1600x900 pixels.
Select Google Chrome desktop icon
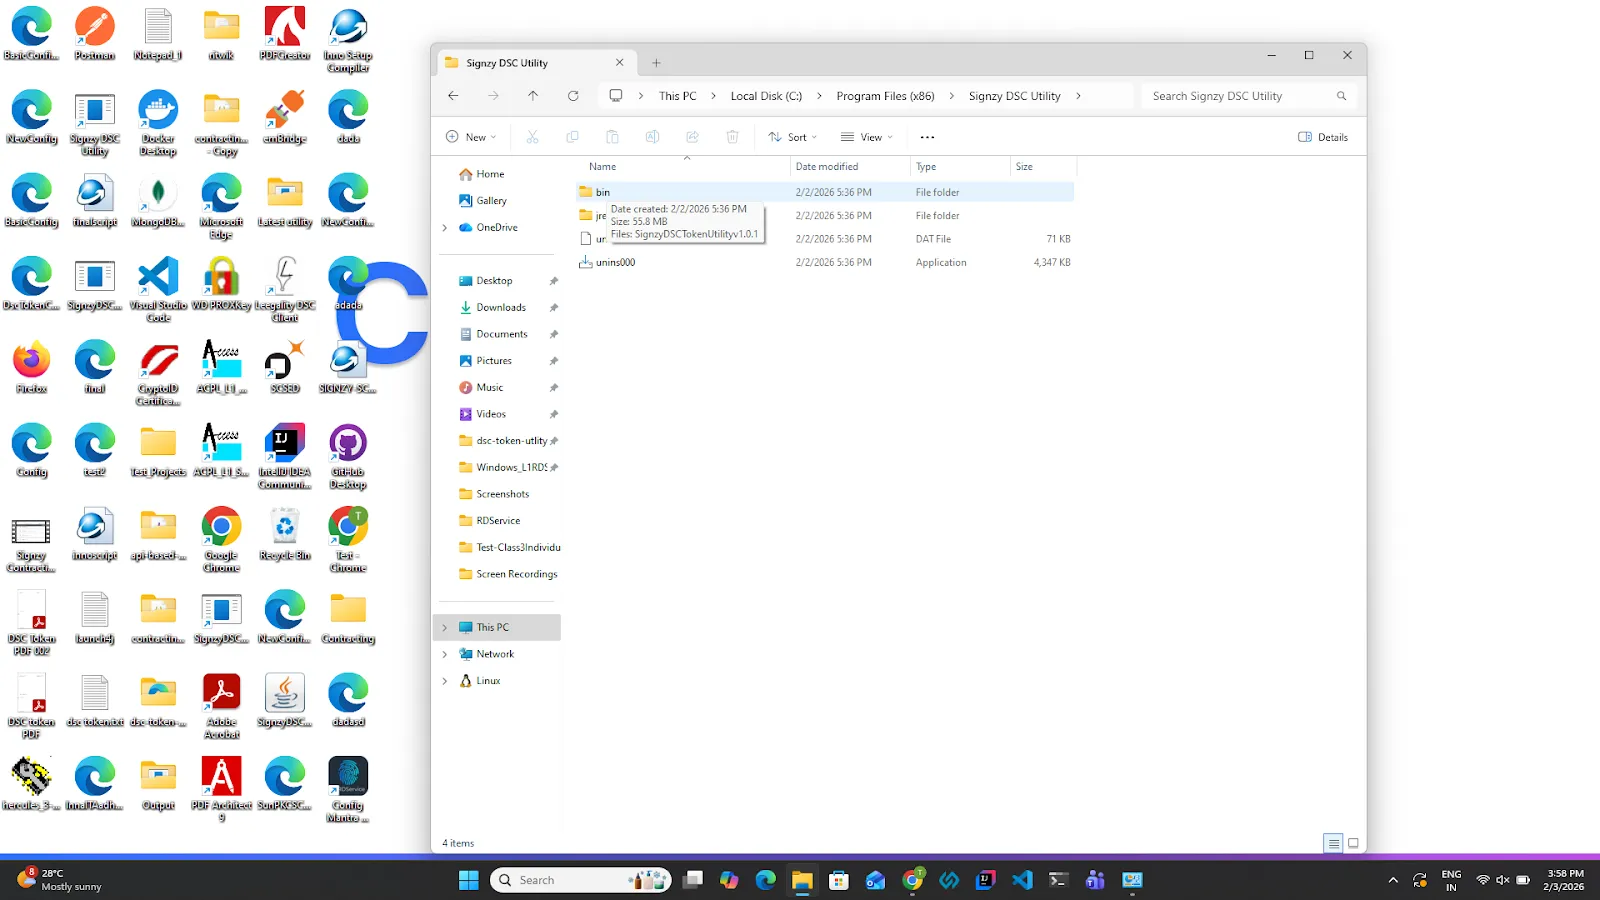(221, 540)
